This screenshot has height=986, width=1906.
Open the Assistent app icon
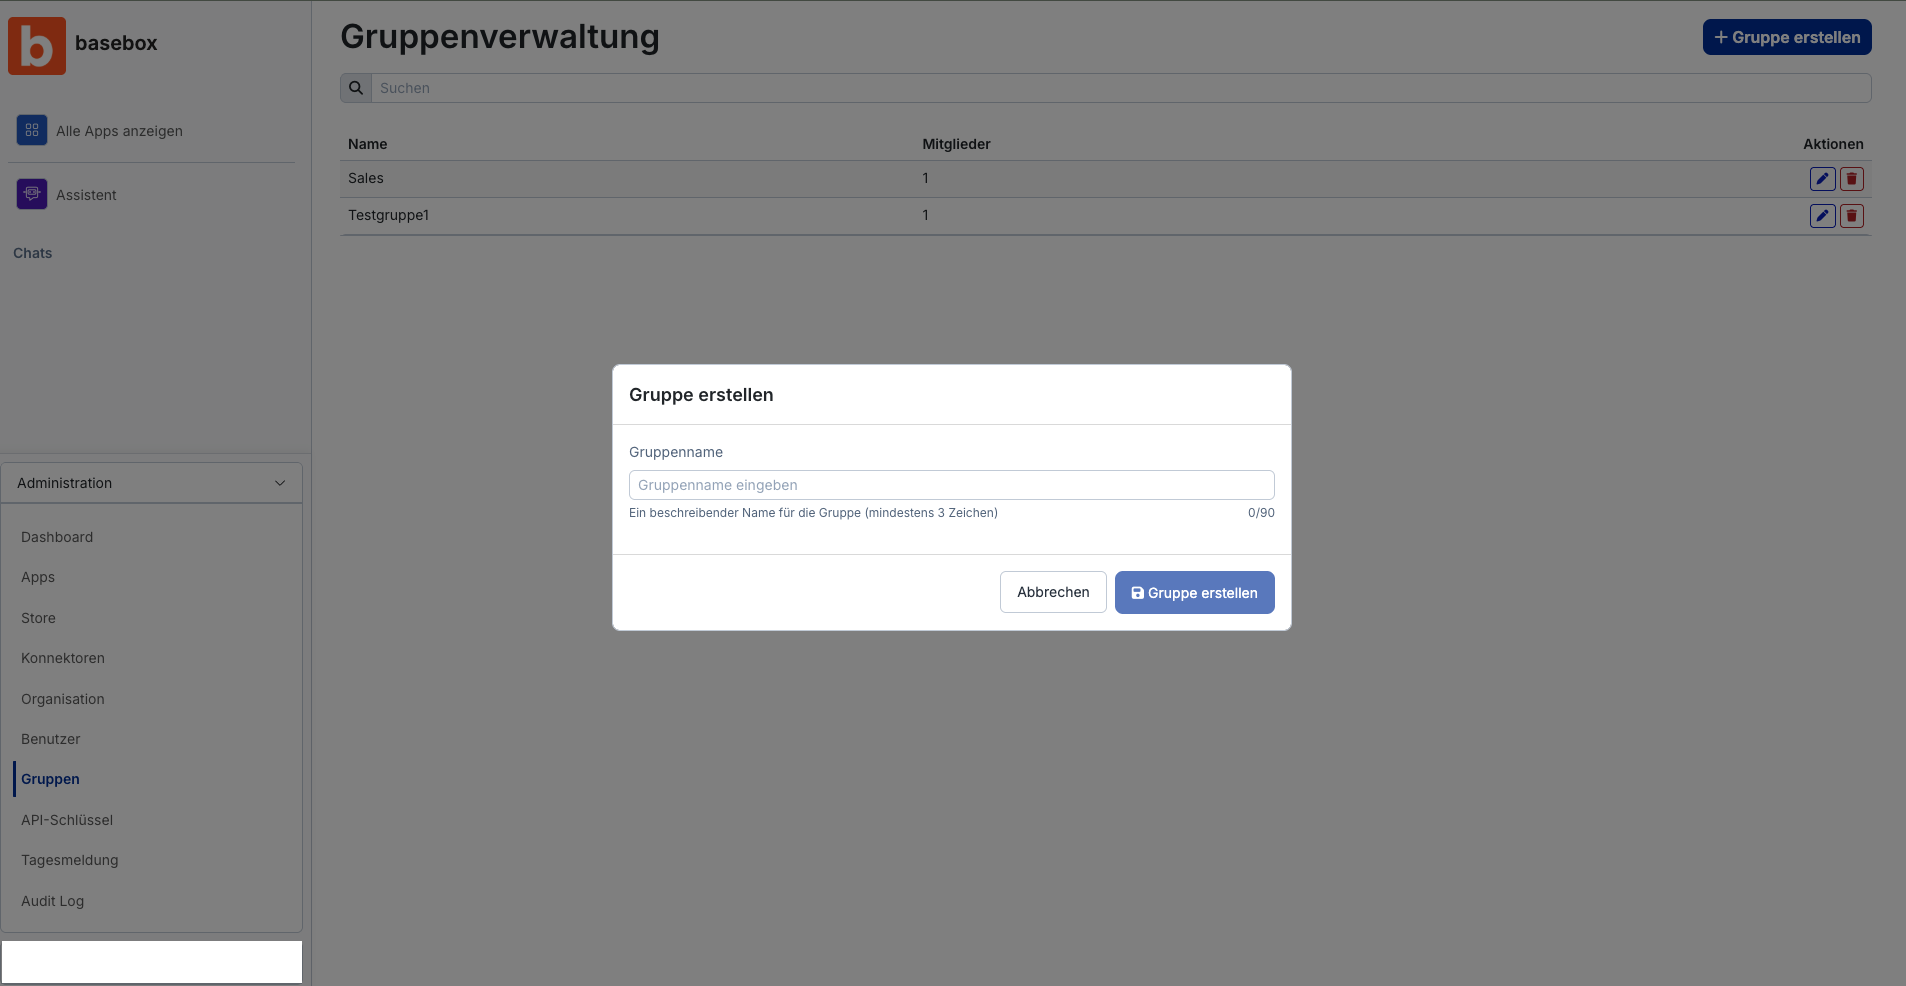(32, 194)
